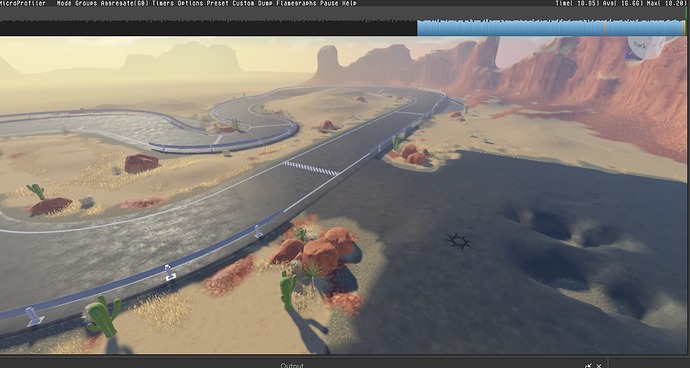This screenshot has width=690, height=368.
Task: Click the Dump button
Action: (x=265, y=3)
